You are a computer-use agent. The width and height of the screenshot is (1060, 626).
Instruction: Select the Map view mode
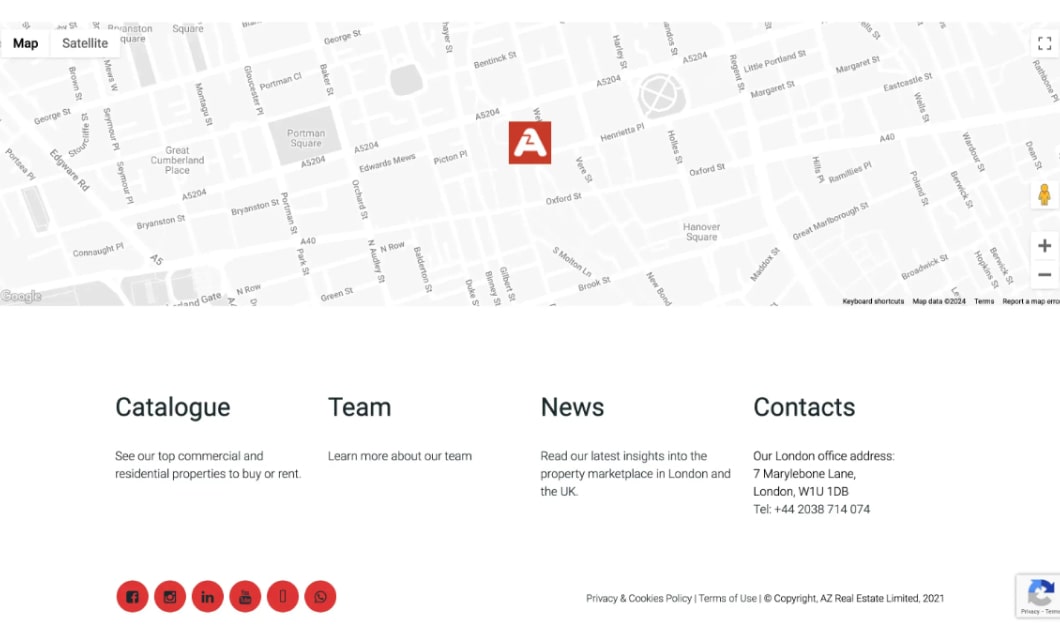pos(25,43)
